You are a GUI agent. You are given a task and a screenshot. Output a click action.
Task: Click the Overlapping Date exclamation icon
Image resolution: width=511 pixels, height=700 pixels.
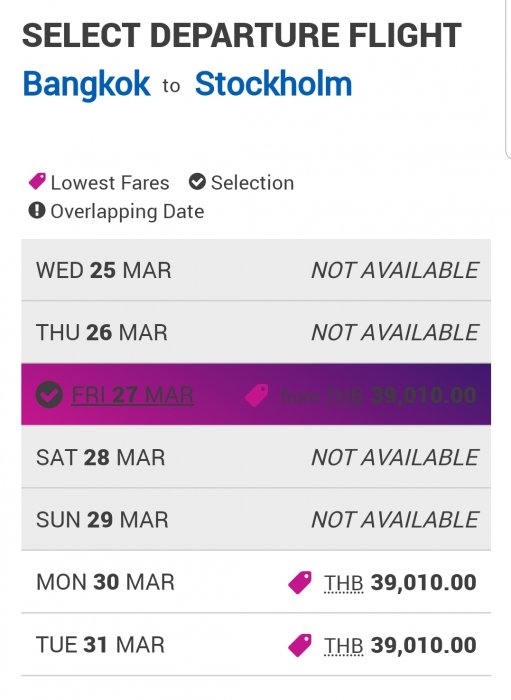(37, 210)
